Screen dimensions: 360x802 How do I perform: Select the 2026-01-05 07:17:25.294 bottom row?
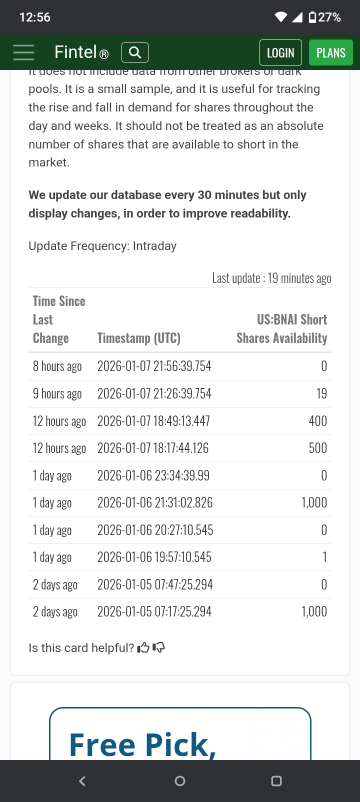(x=180, y=612)
